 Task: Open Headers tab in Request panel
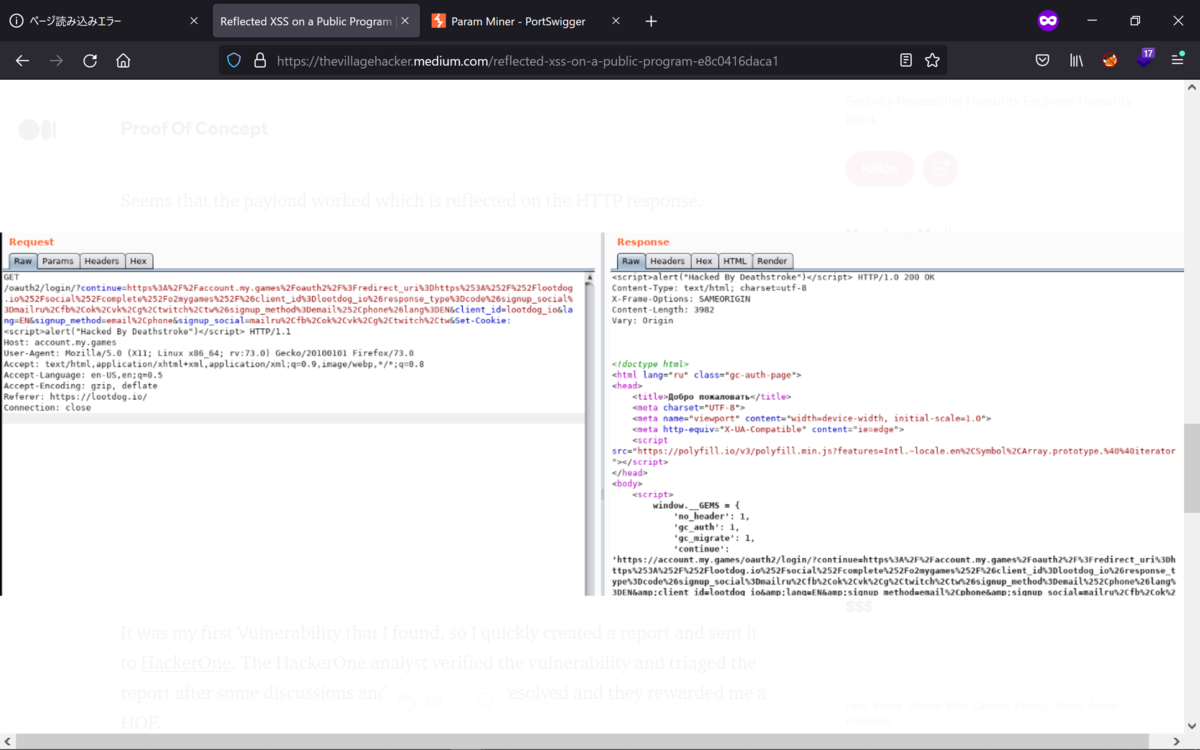(101, 261)
